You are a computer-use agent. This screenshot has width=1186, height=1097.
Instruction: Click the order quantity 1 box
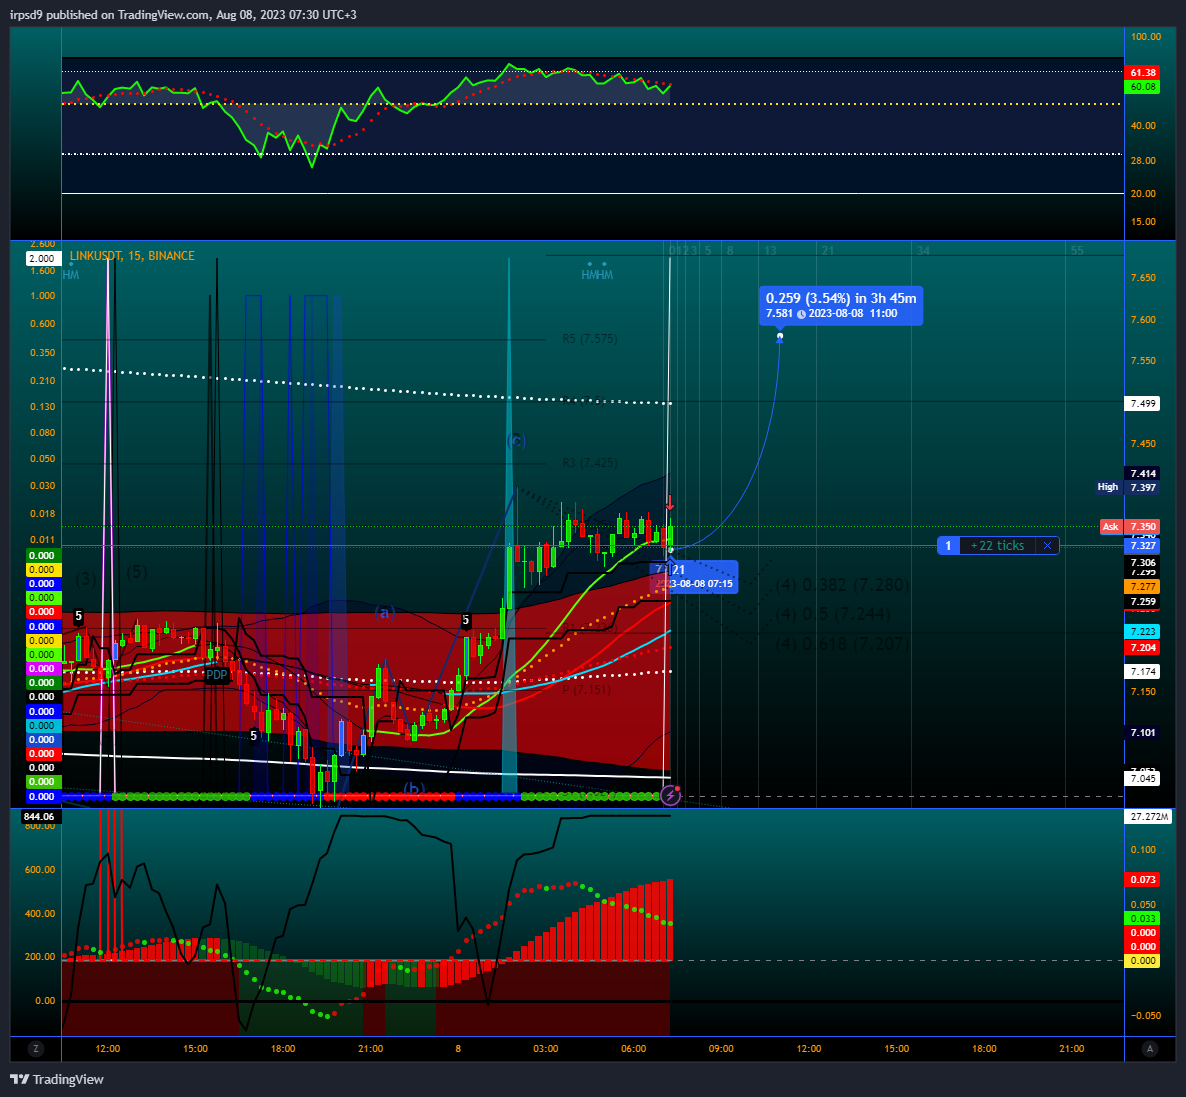(948, 545)
